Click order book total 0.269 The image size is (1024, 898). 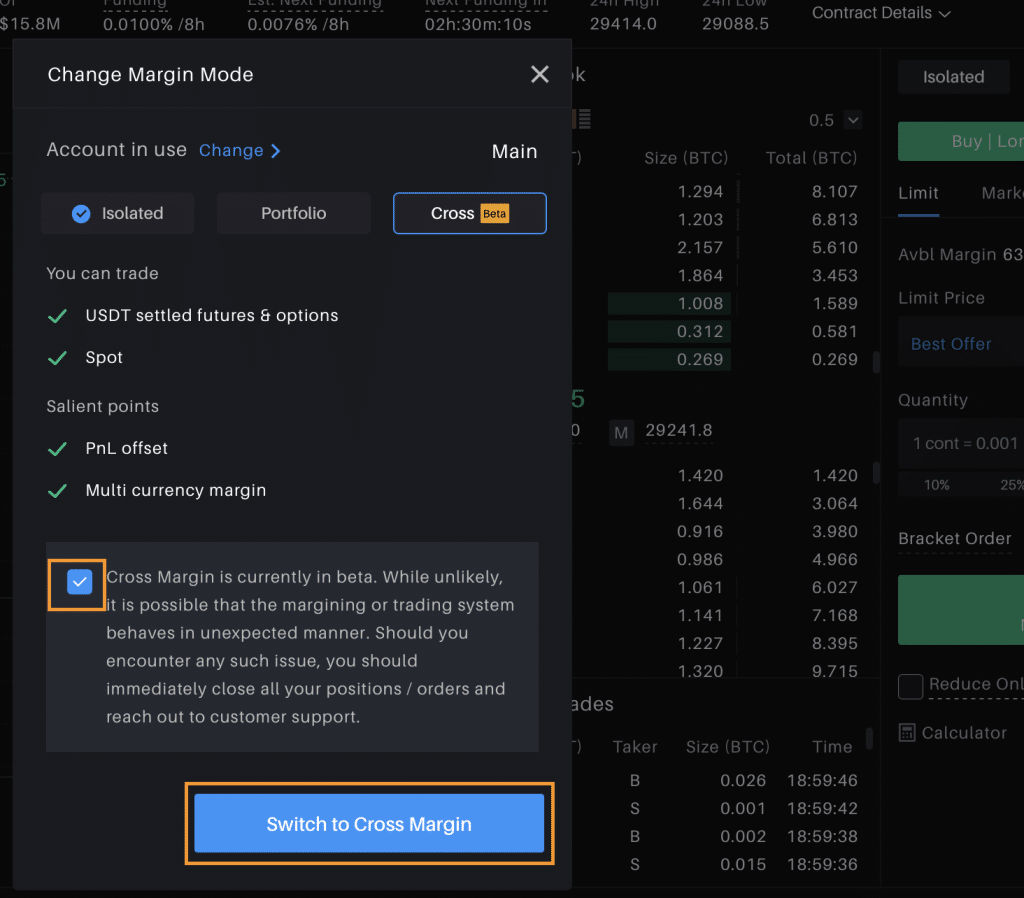click(x=835, y=360)
